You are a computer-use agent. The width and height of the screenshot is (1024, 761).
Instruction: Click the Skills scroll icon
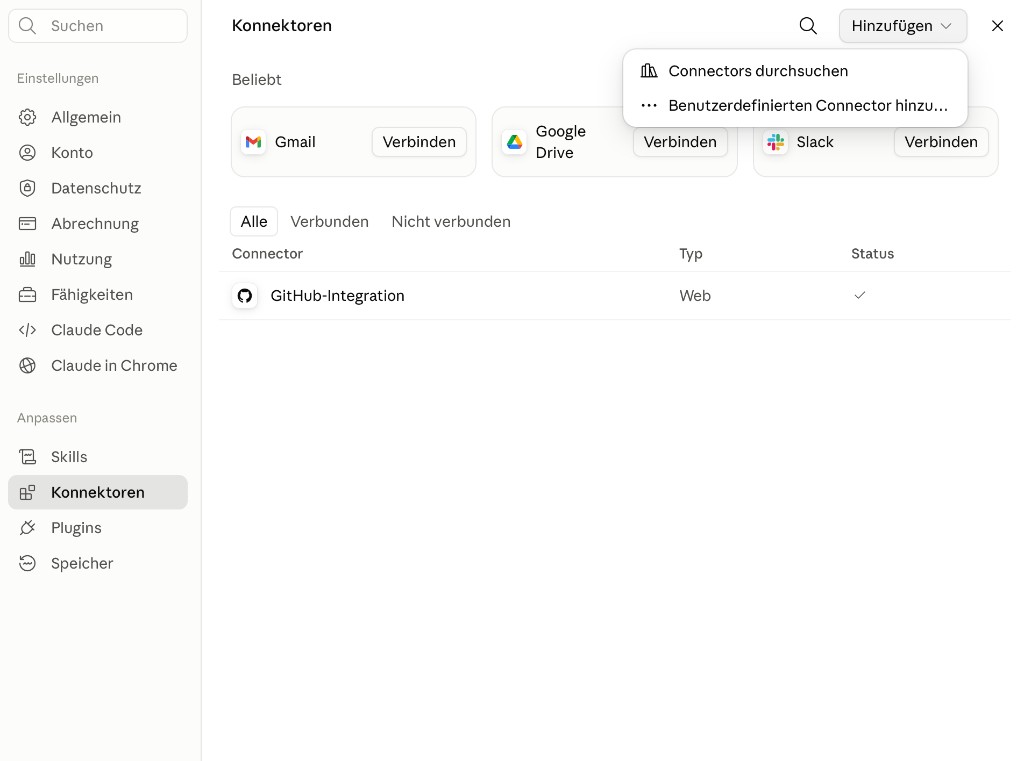coord(27,457)
